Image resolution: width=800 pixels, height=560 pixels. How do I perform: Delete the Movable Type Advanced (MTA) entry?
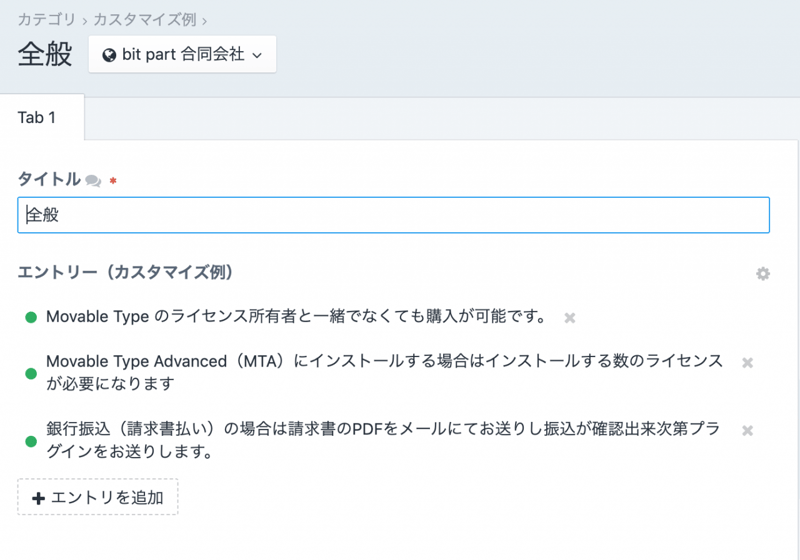[x=747, y=363]
